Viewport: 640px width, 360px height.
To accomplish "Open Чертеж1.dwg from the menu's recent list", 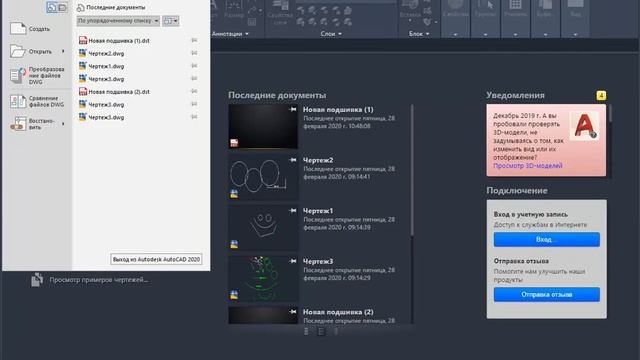I will point(106,66).
